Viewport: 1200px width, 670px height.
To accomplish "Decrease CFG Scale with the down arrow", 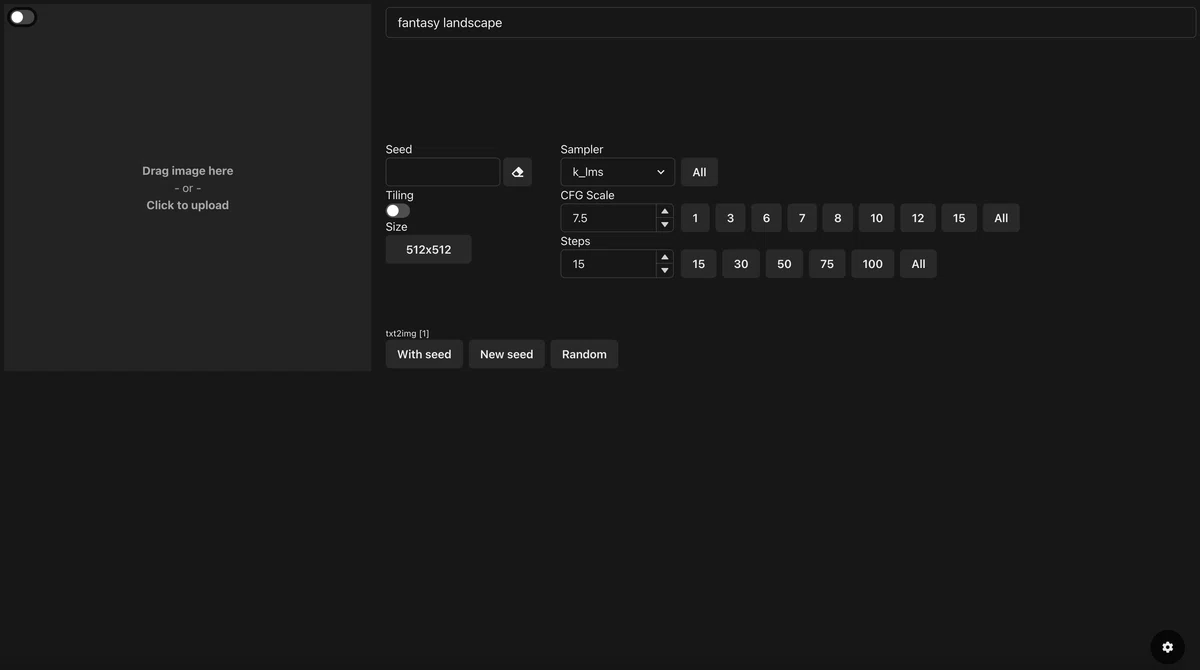I will click(665, 225).
